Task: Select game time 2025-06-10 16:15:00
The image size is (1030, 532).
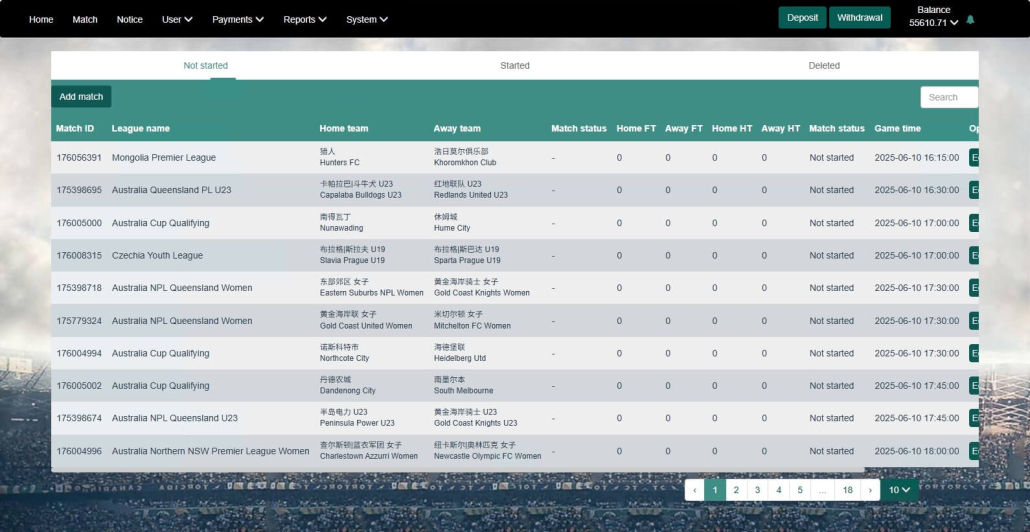Action: point(916,158)
